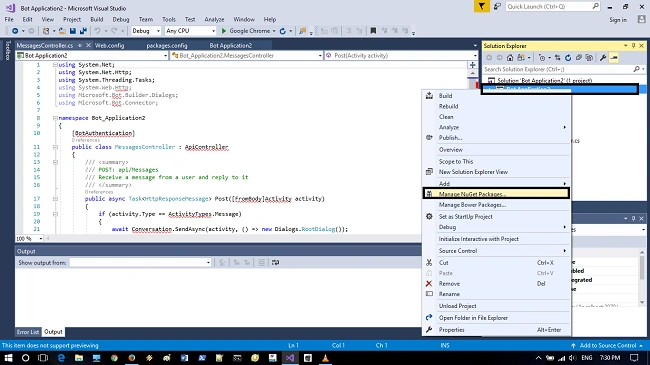Collapse namespace Bot_Application2 outlining box
Image resolution: width=650 pixels, height=365 pixels.
pos(55,118)
